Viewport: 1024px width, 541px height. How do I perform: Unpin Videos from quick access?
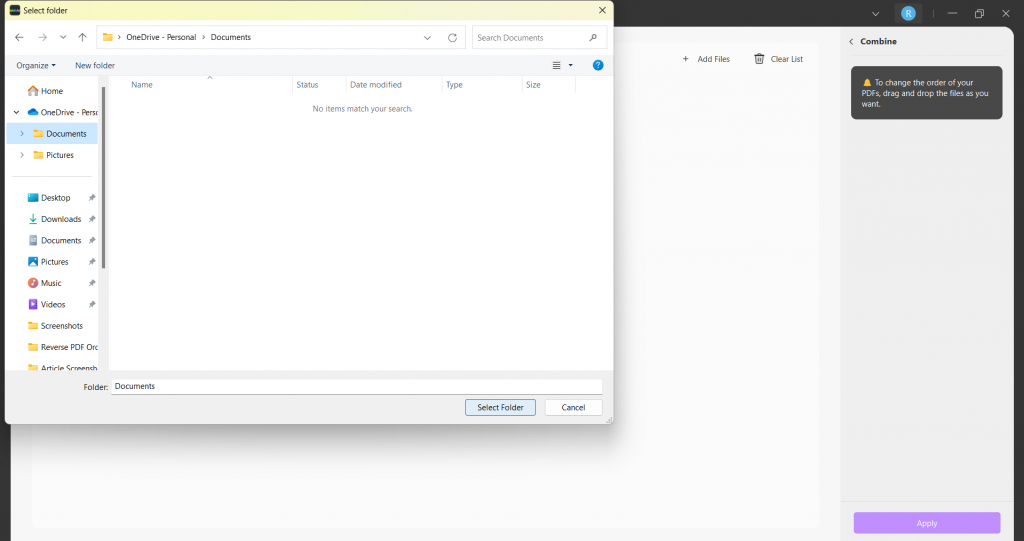click(x=92, y=304)
